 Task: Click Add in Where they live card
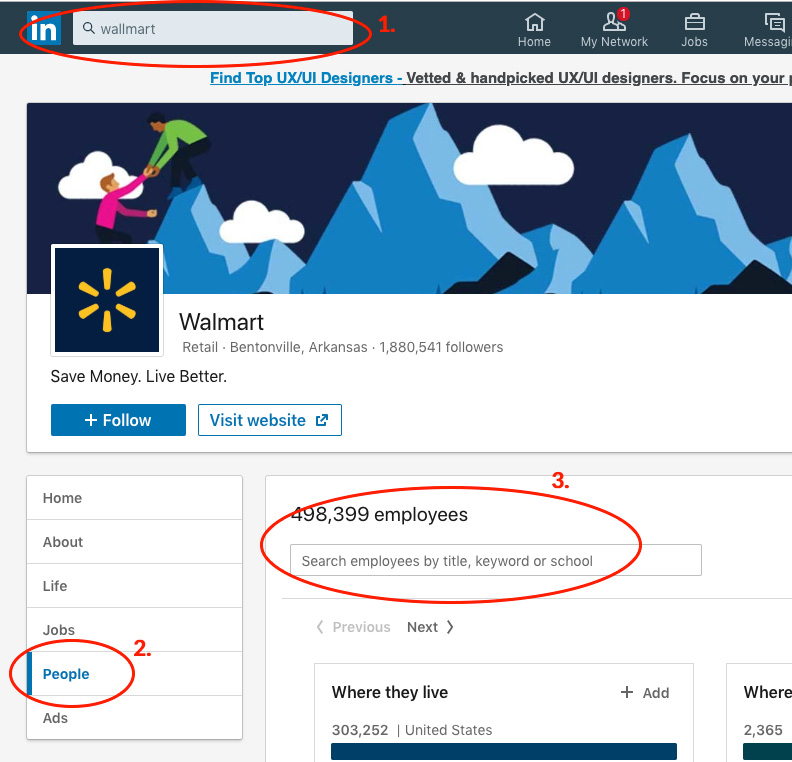pos(645,693)
